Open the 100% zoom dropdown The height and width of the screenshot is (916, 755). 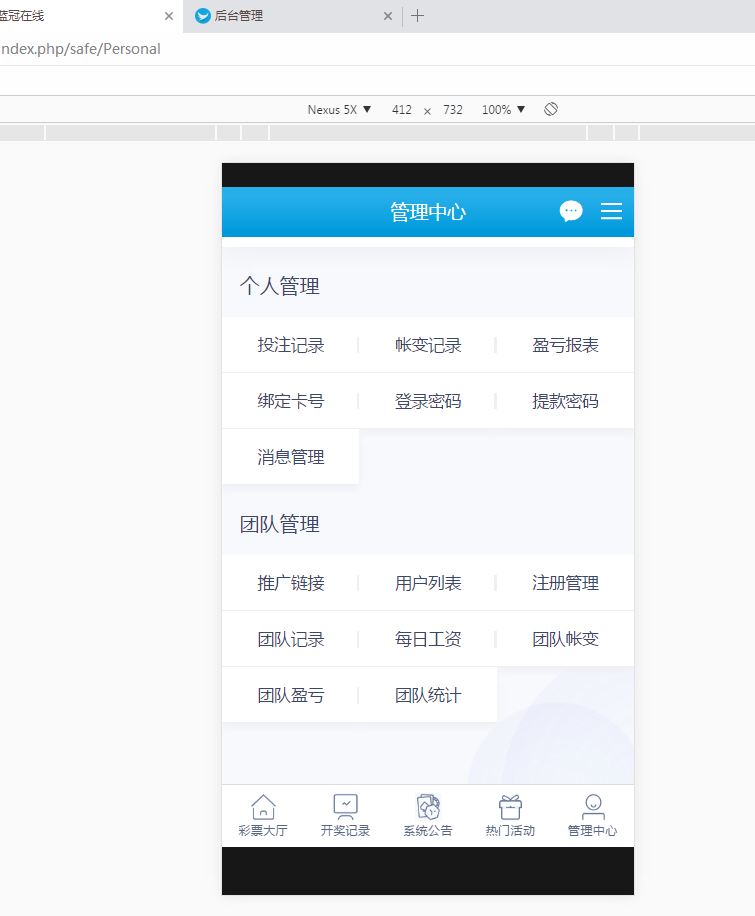(503, 109)
